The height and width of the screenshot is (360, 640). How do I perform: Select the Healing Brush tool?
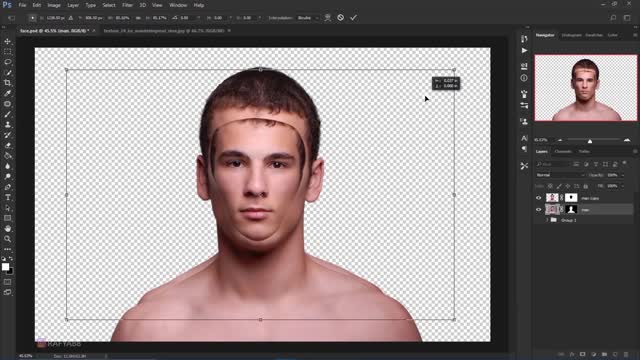[7, 104]
